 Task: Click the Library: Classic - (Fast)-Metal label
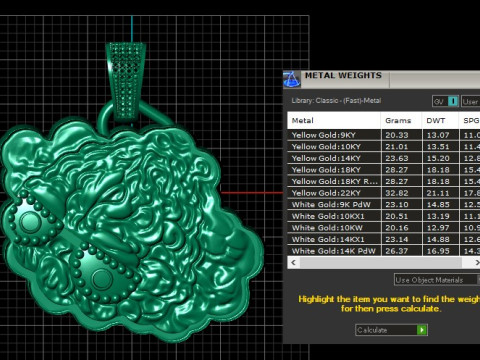[x=336, y=101]
